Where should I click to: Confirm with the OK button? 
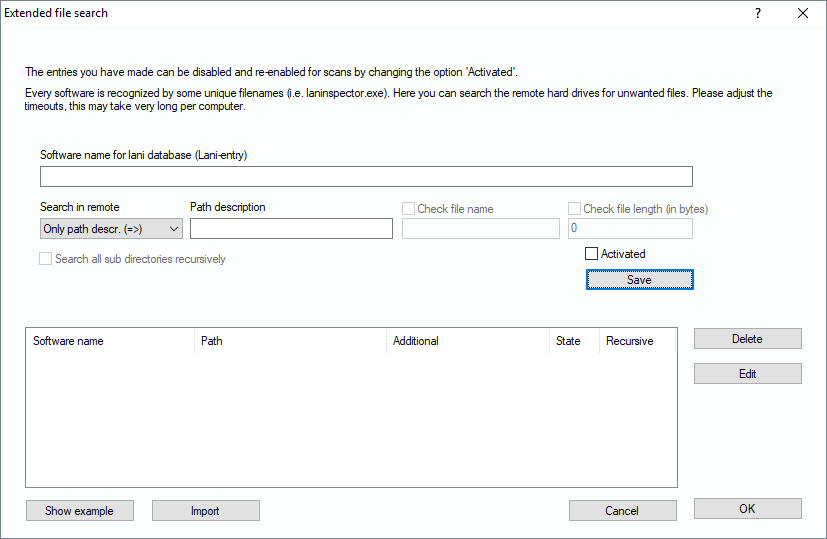click(x=747, y=509)
